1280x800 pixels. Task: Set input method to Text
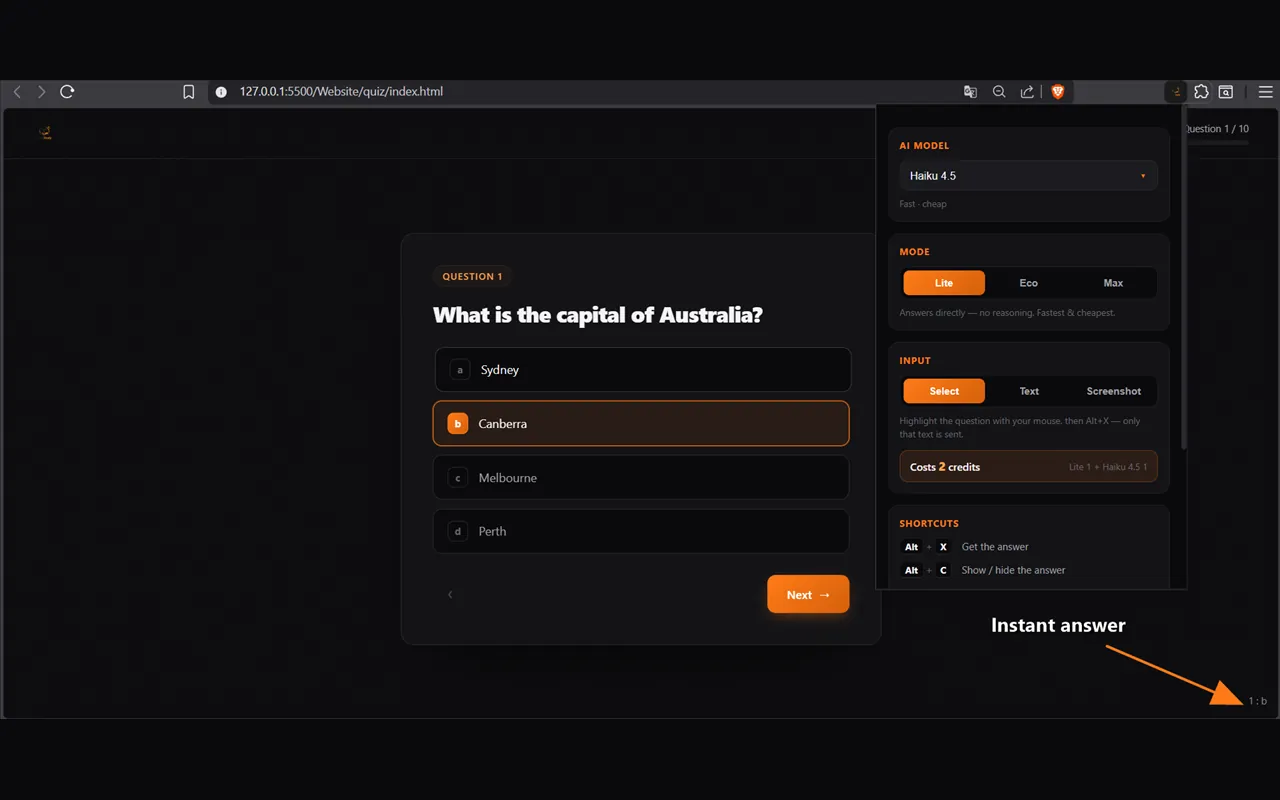click(x=1029, y=391)
